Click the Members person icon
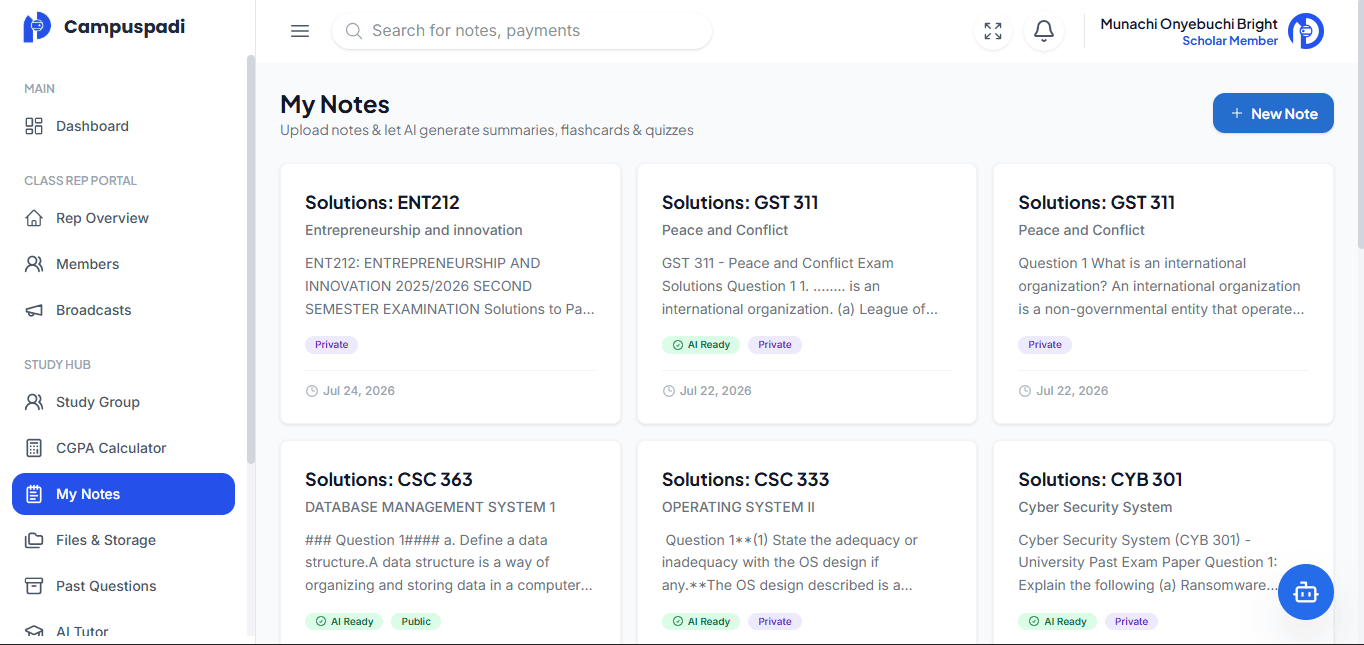 point(34,264)
